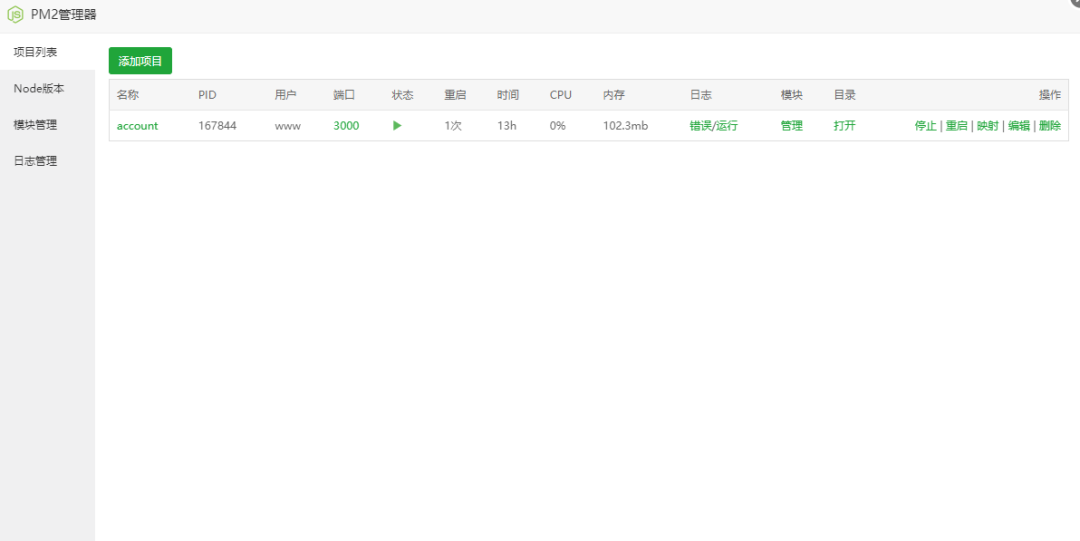This screenshot has height=541, width=1080.
Task: Click the Node.js logo icon
Action: 15,14
